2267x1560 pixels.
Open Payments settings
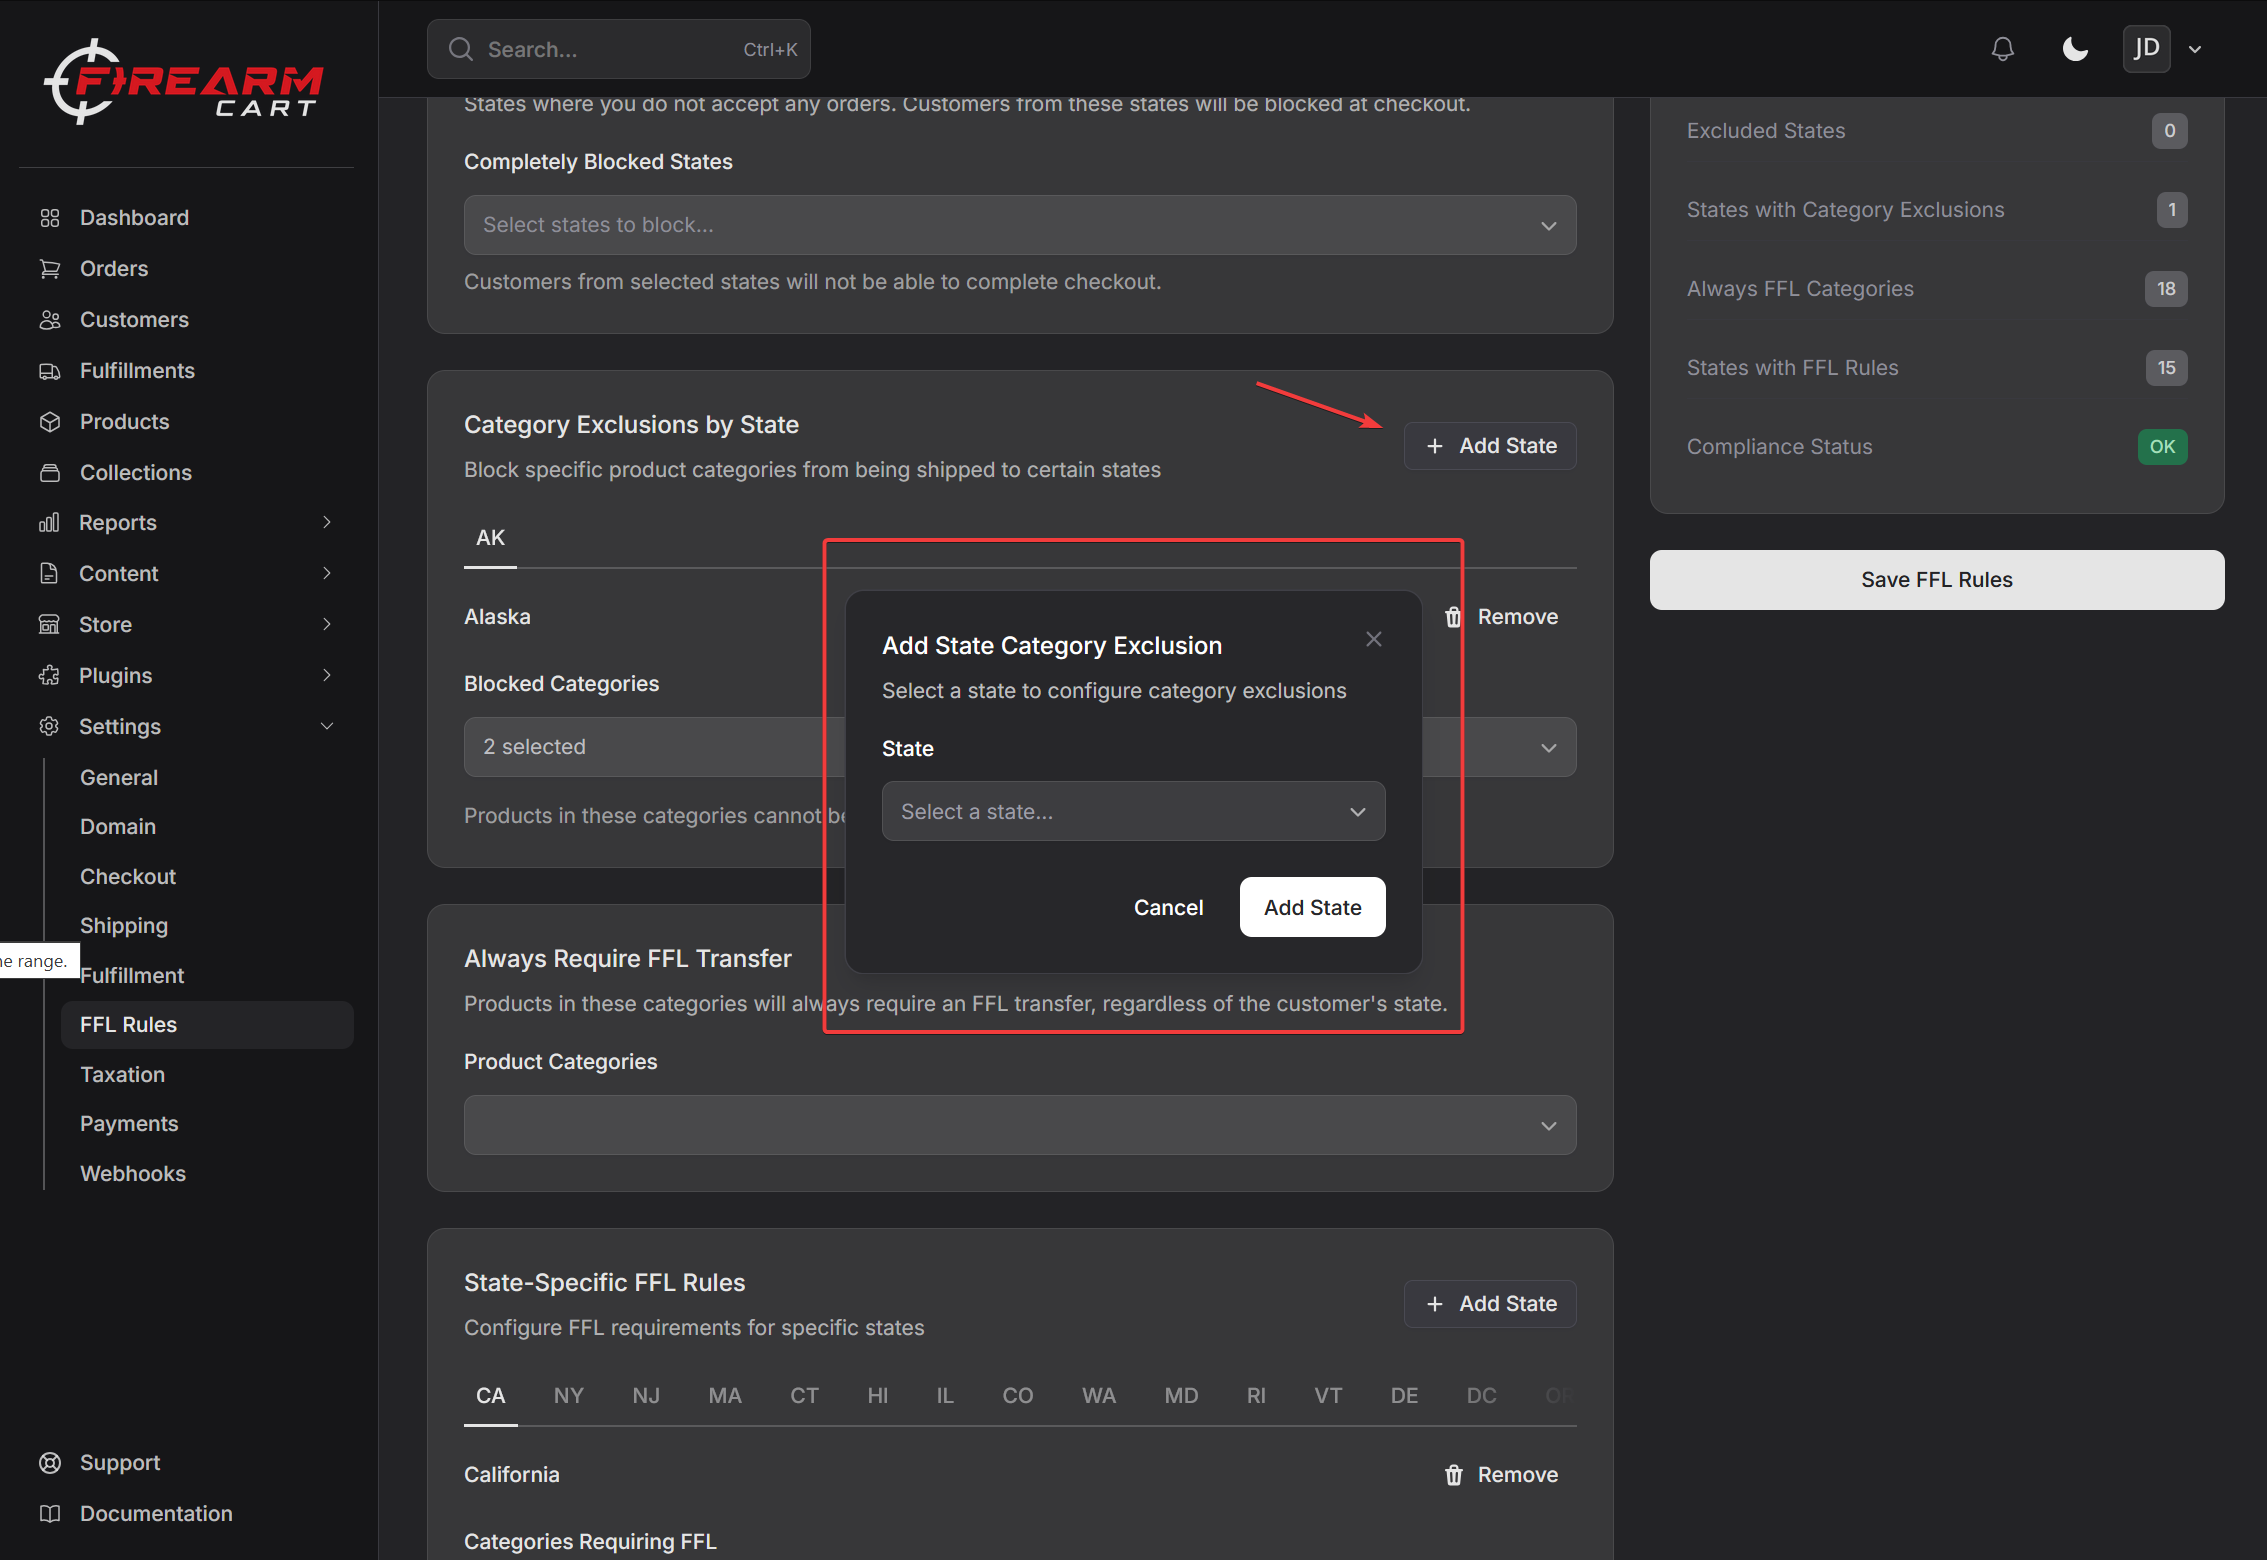129,1124
